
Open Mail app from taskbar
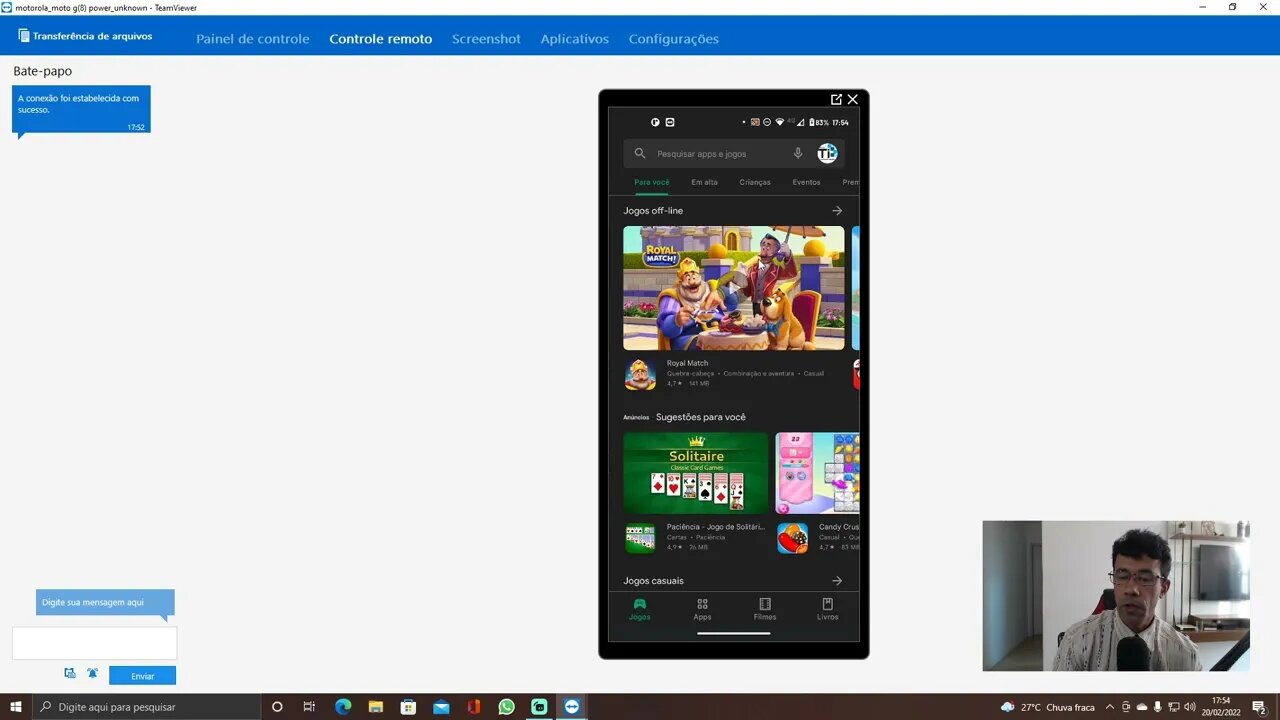(x=441, y=707)
